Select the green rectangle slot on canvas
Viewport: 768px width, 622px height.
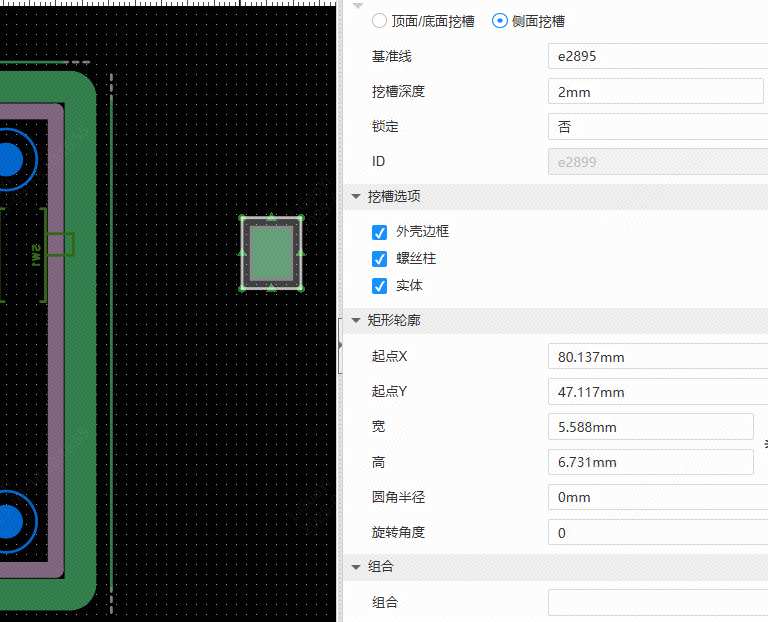click(x=271, y=254)
